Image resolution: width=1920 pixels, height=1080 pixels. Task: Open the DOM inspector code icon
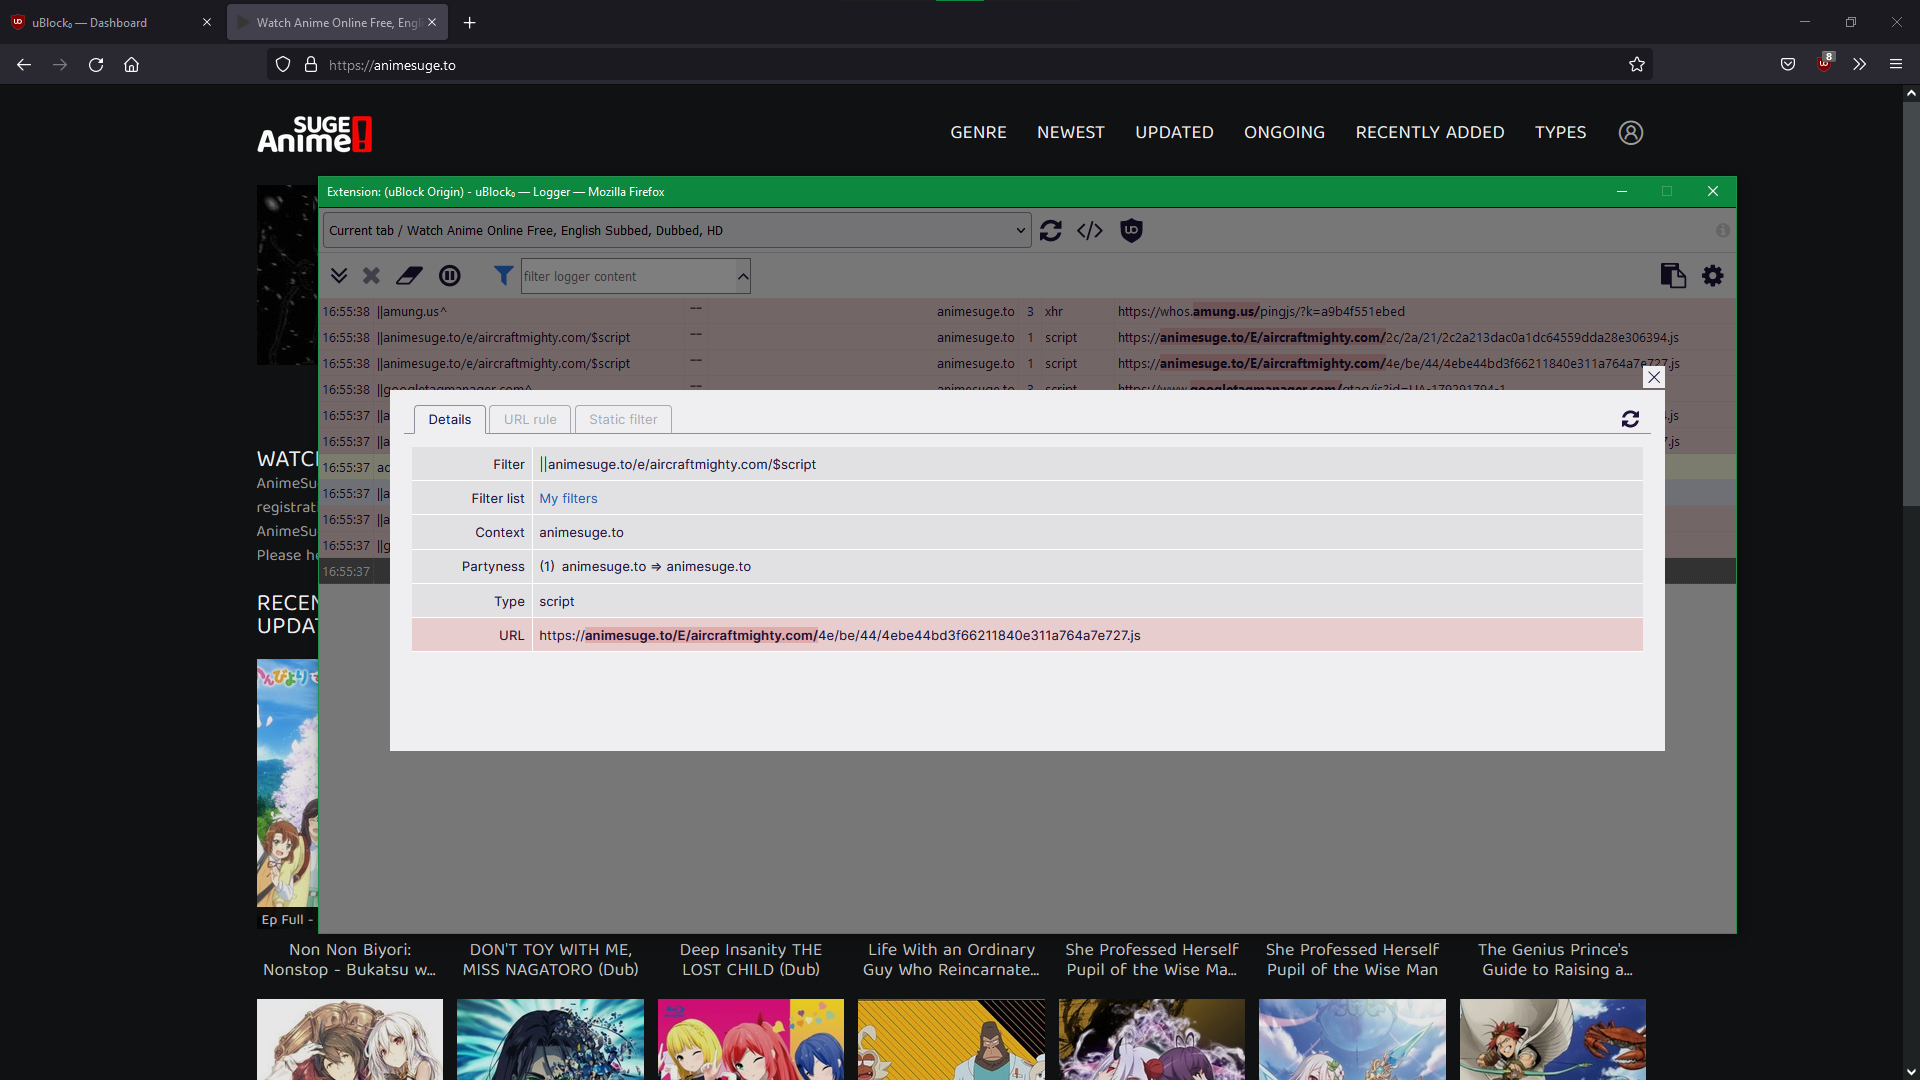[x=1090, y=231]
